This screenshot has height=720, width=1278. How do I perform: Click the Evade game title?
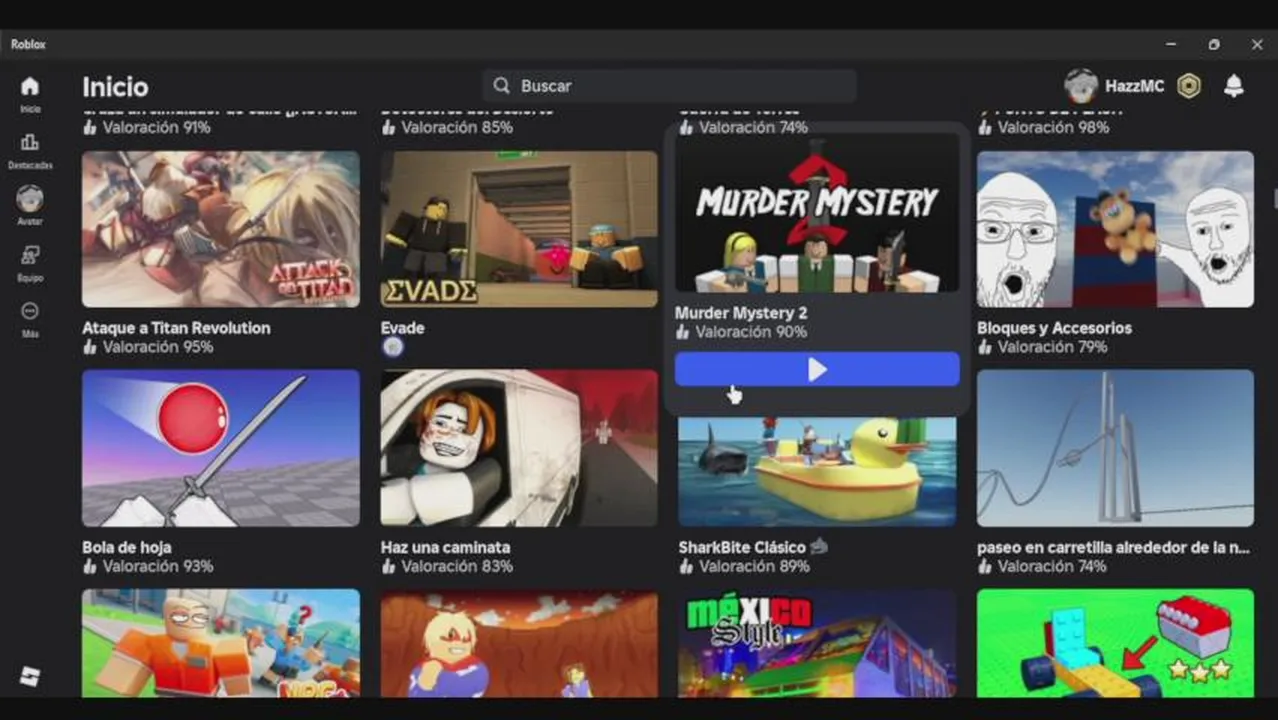point(402,328)
